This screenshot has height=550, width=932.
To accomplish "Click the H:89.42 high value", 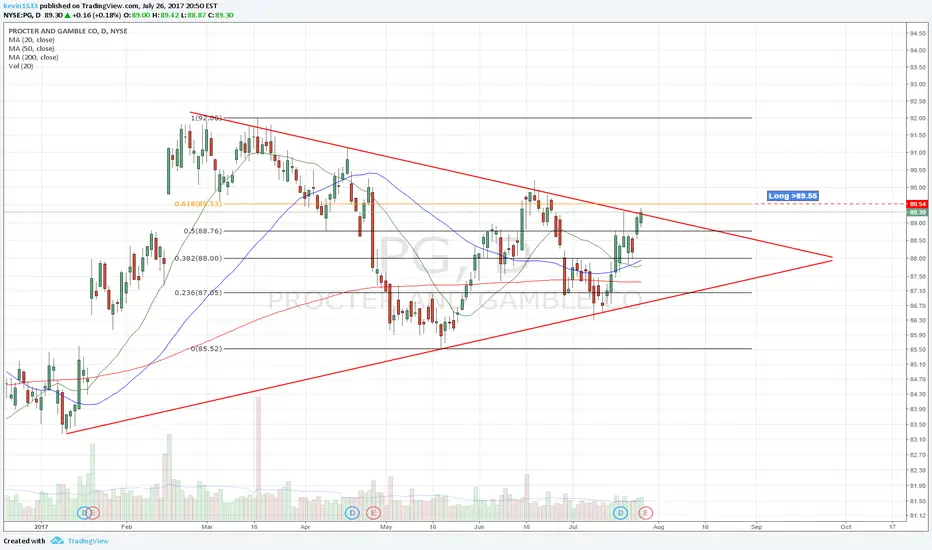I will pos(165,15).
